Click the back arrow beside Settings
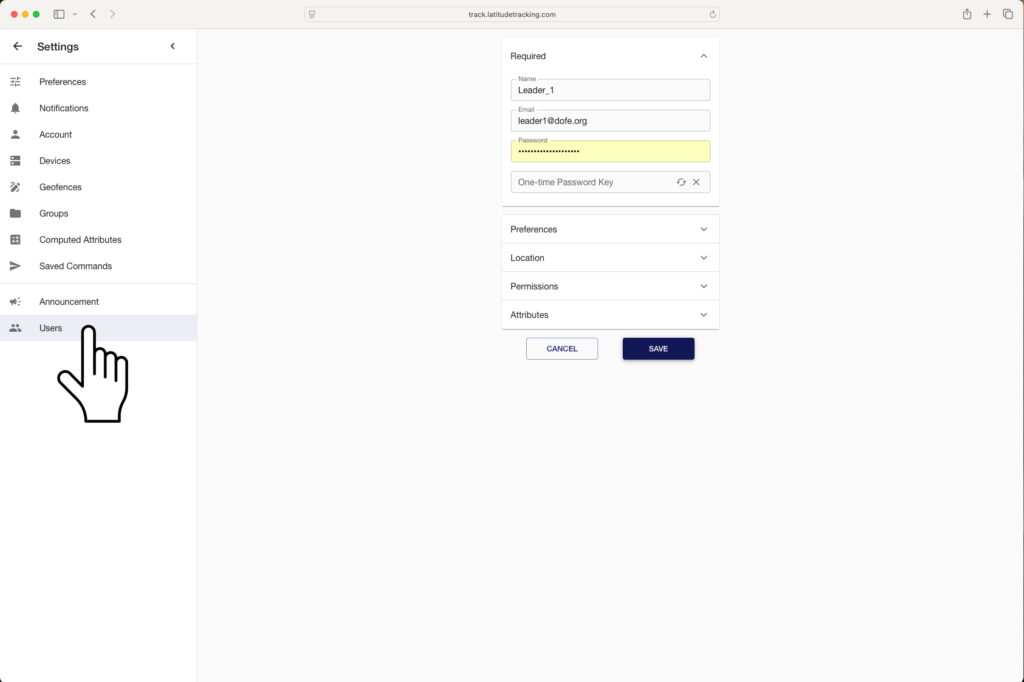The image size is (1024, 682). (x=16, y=46)
